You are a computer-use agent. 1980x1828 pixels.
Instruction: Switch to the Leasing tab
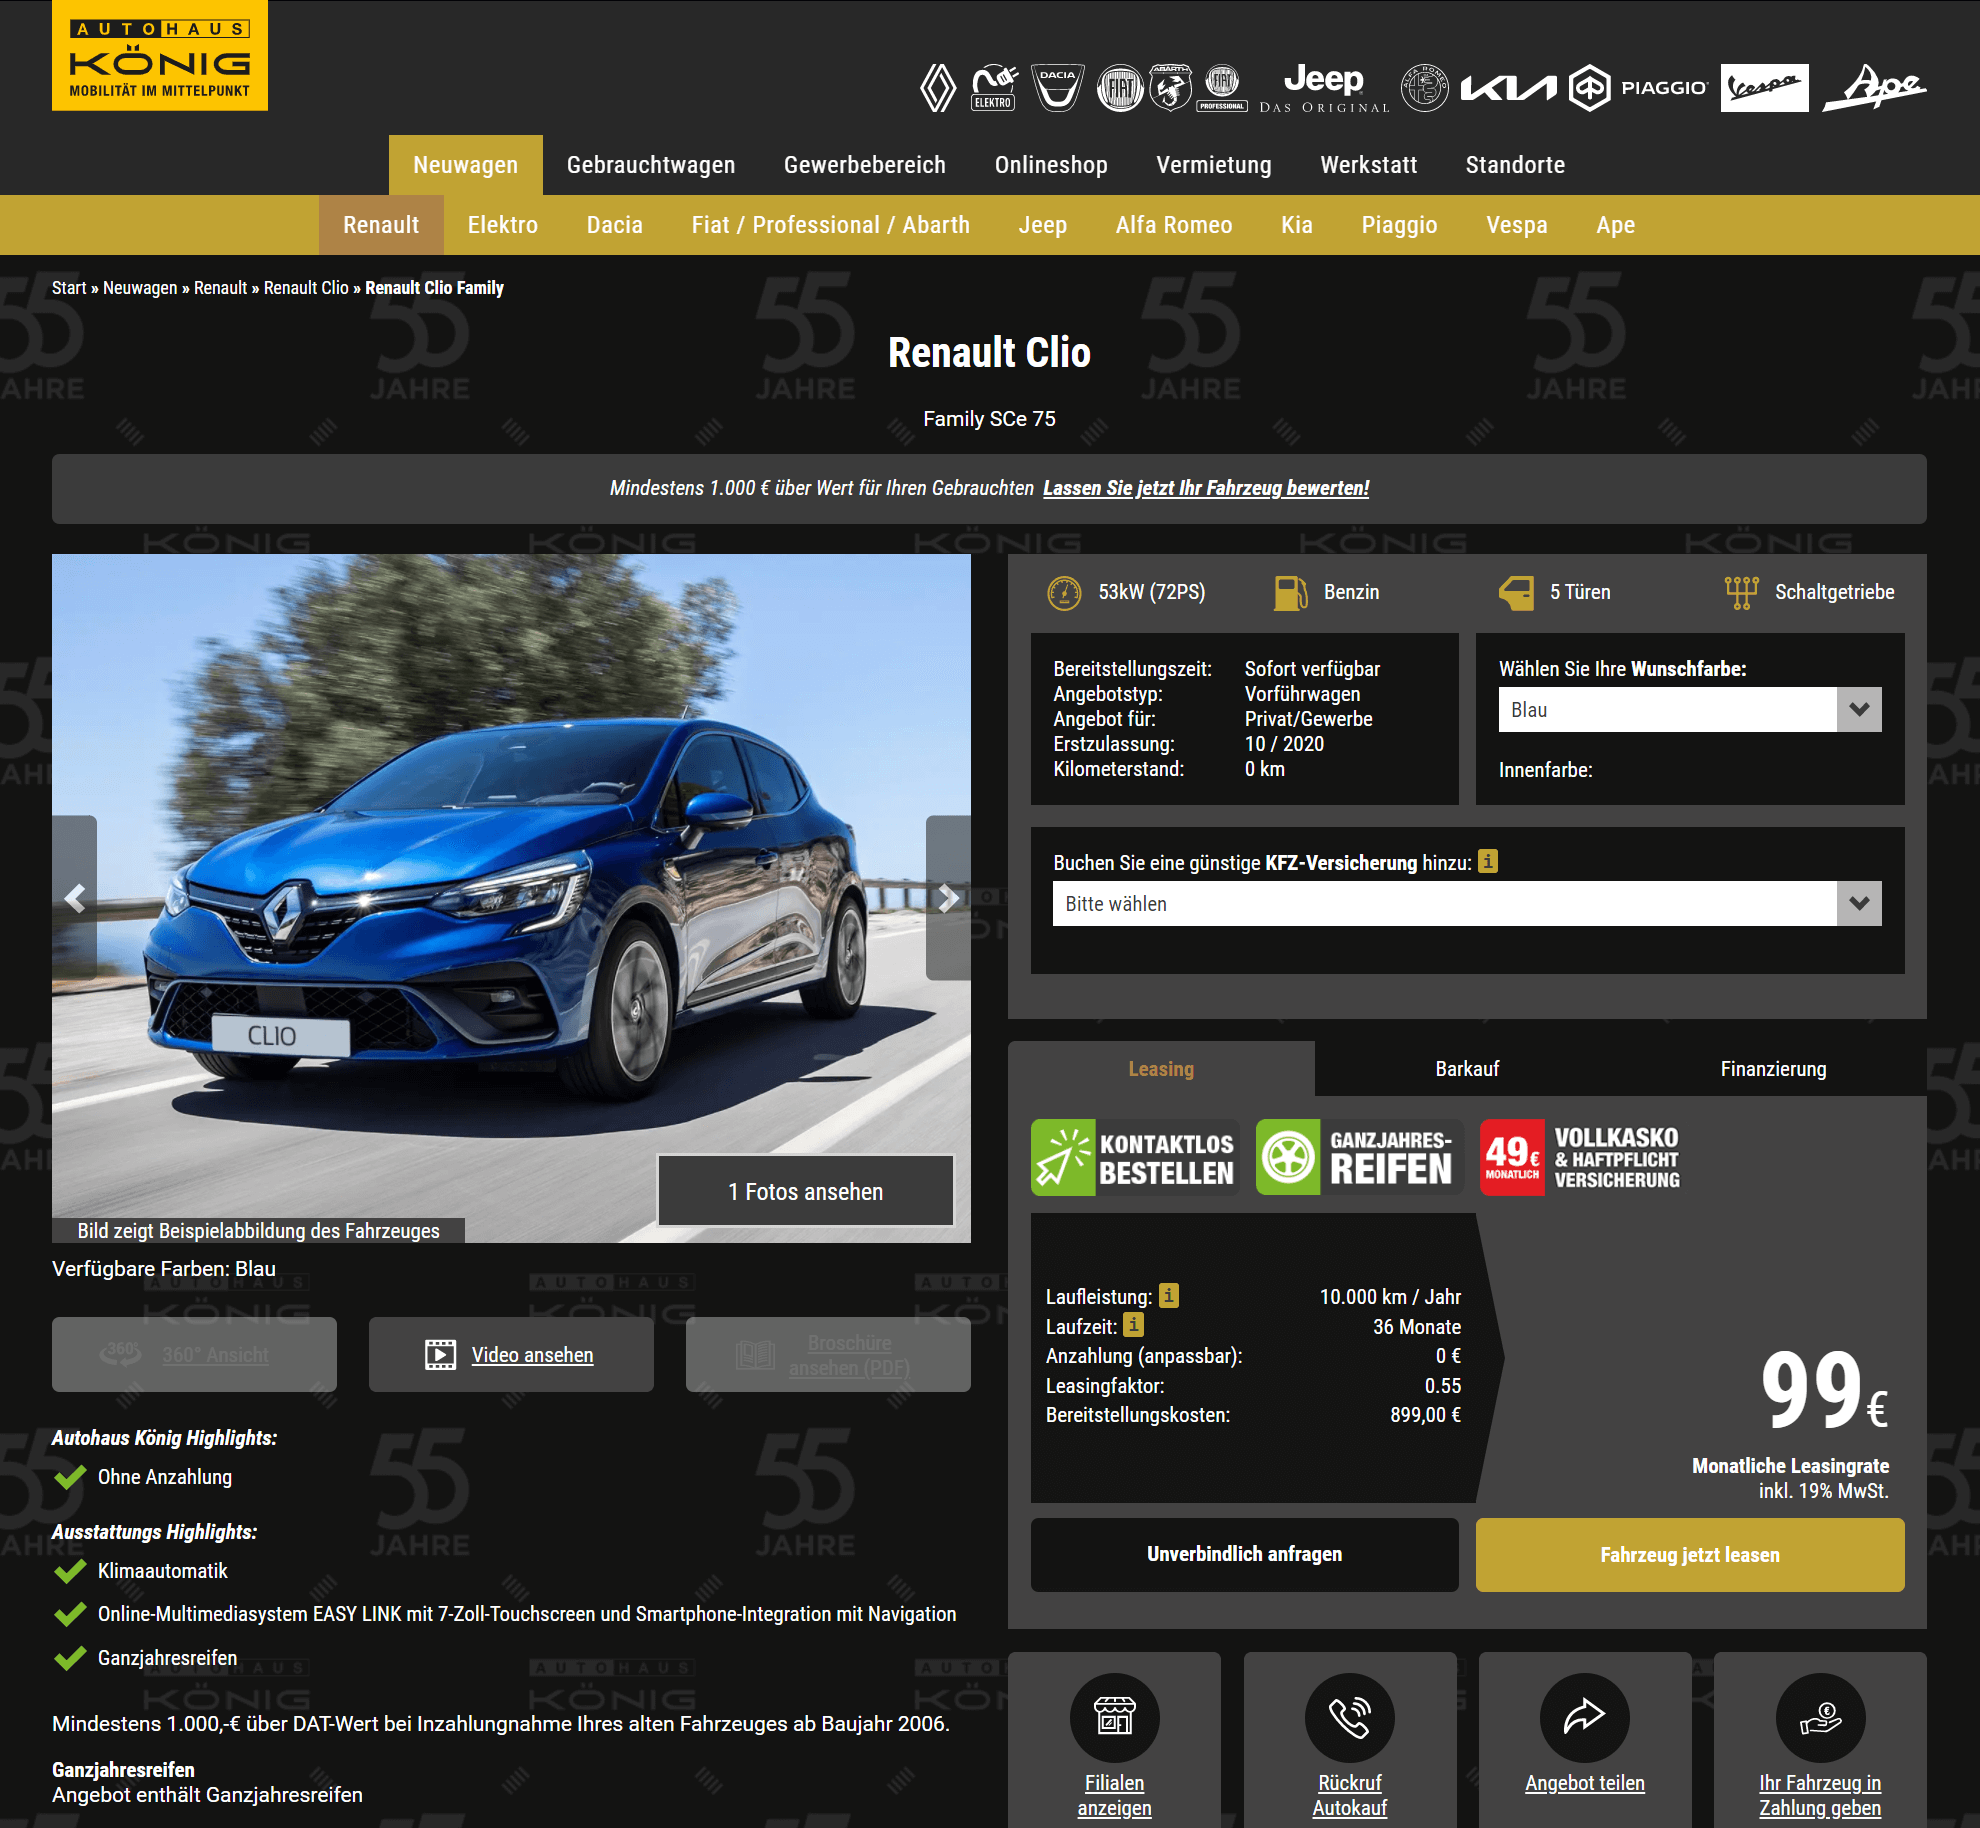click(1161, 1069)
